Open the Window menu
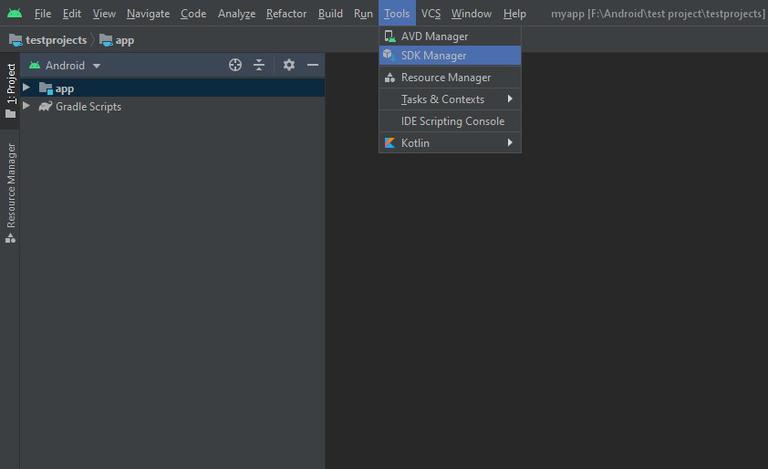This screenshot has width=768, height=469. tap(471, 14)
